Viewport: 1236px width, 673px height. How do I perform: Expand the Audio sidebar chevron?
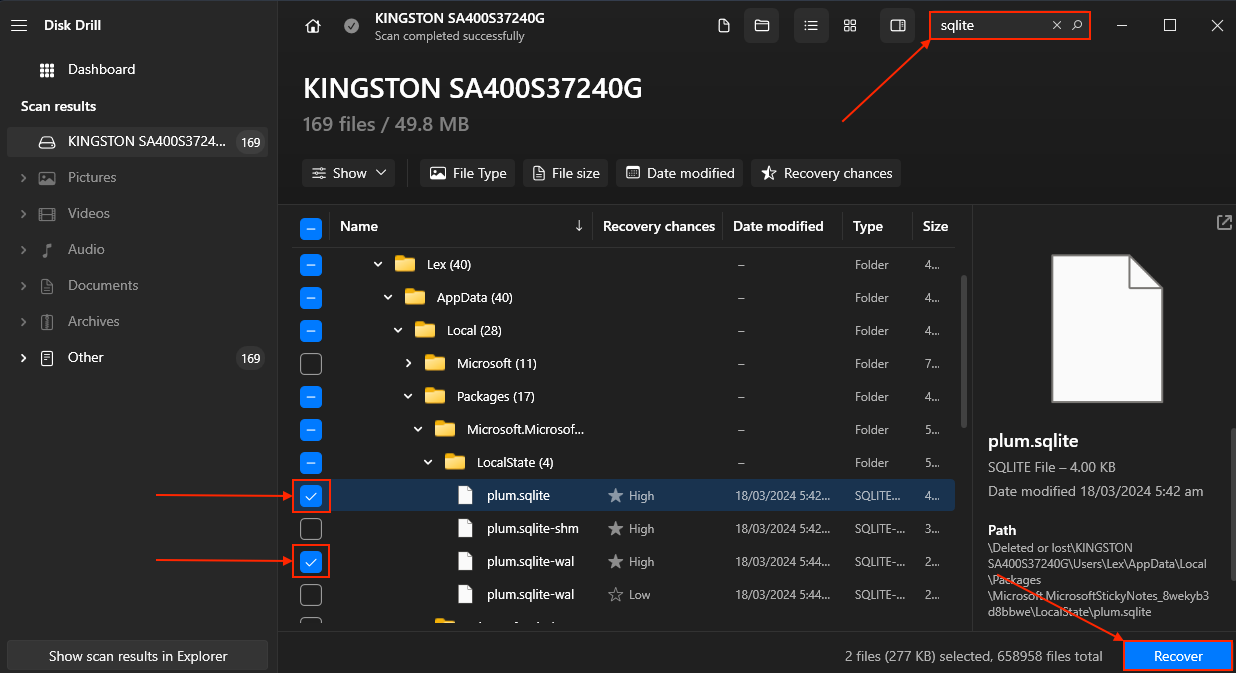click(x=23, y=249)
